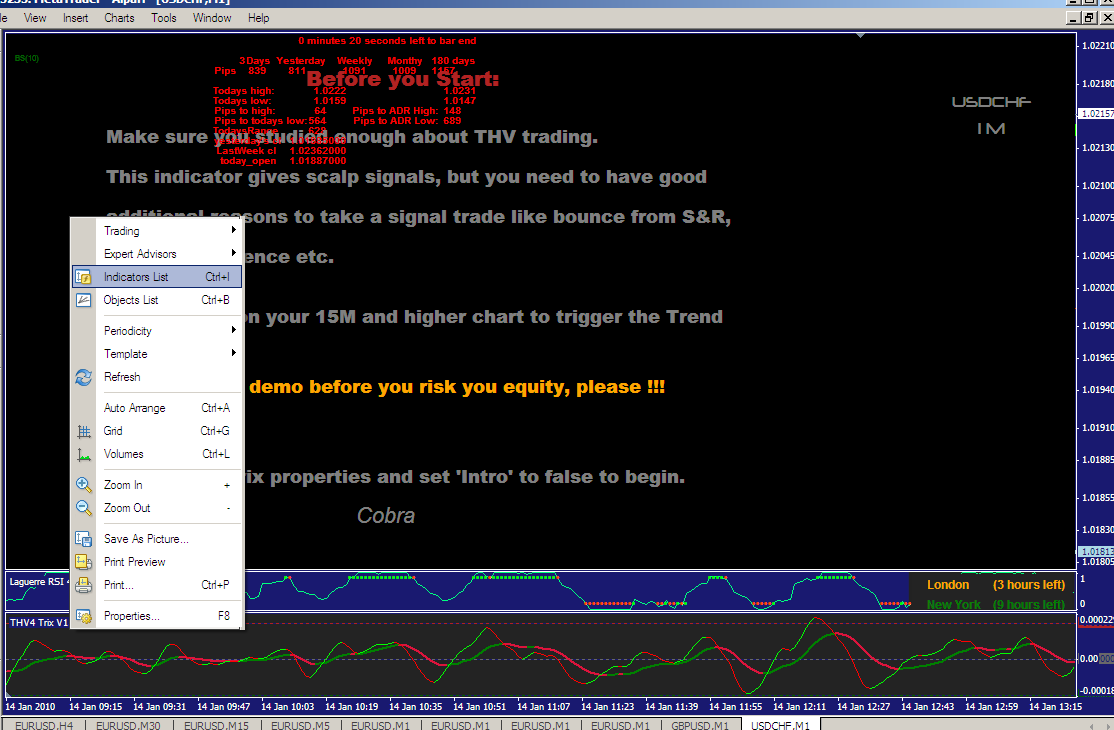Click the Laguerre RSI indicator label
Screen dimensions: 1114x730
point(38,582)
